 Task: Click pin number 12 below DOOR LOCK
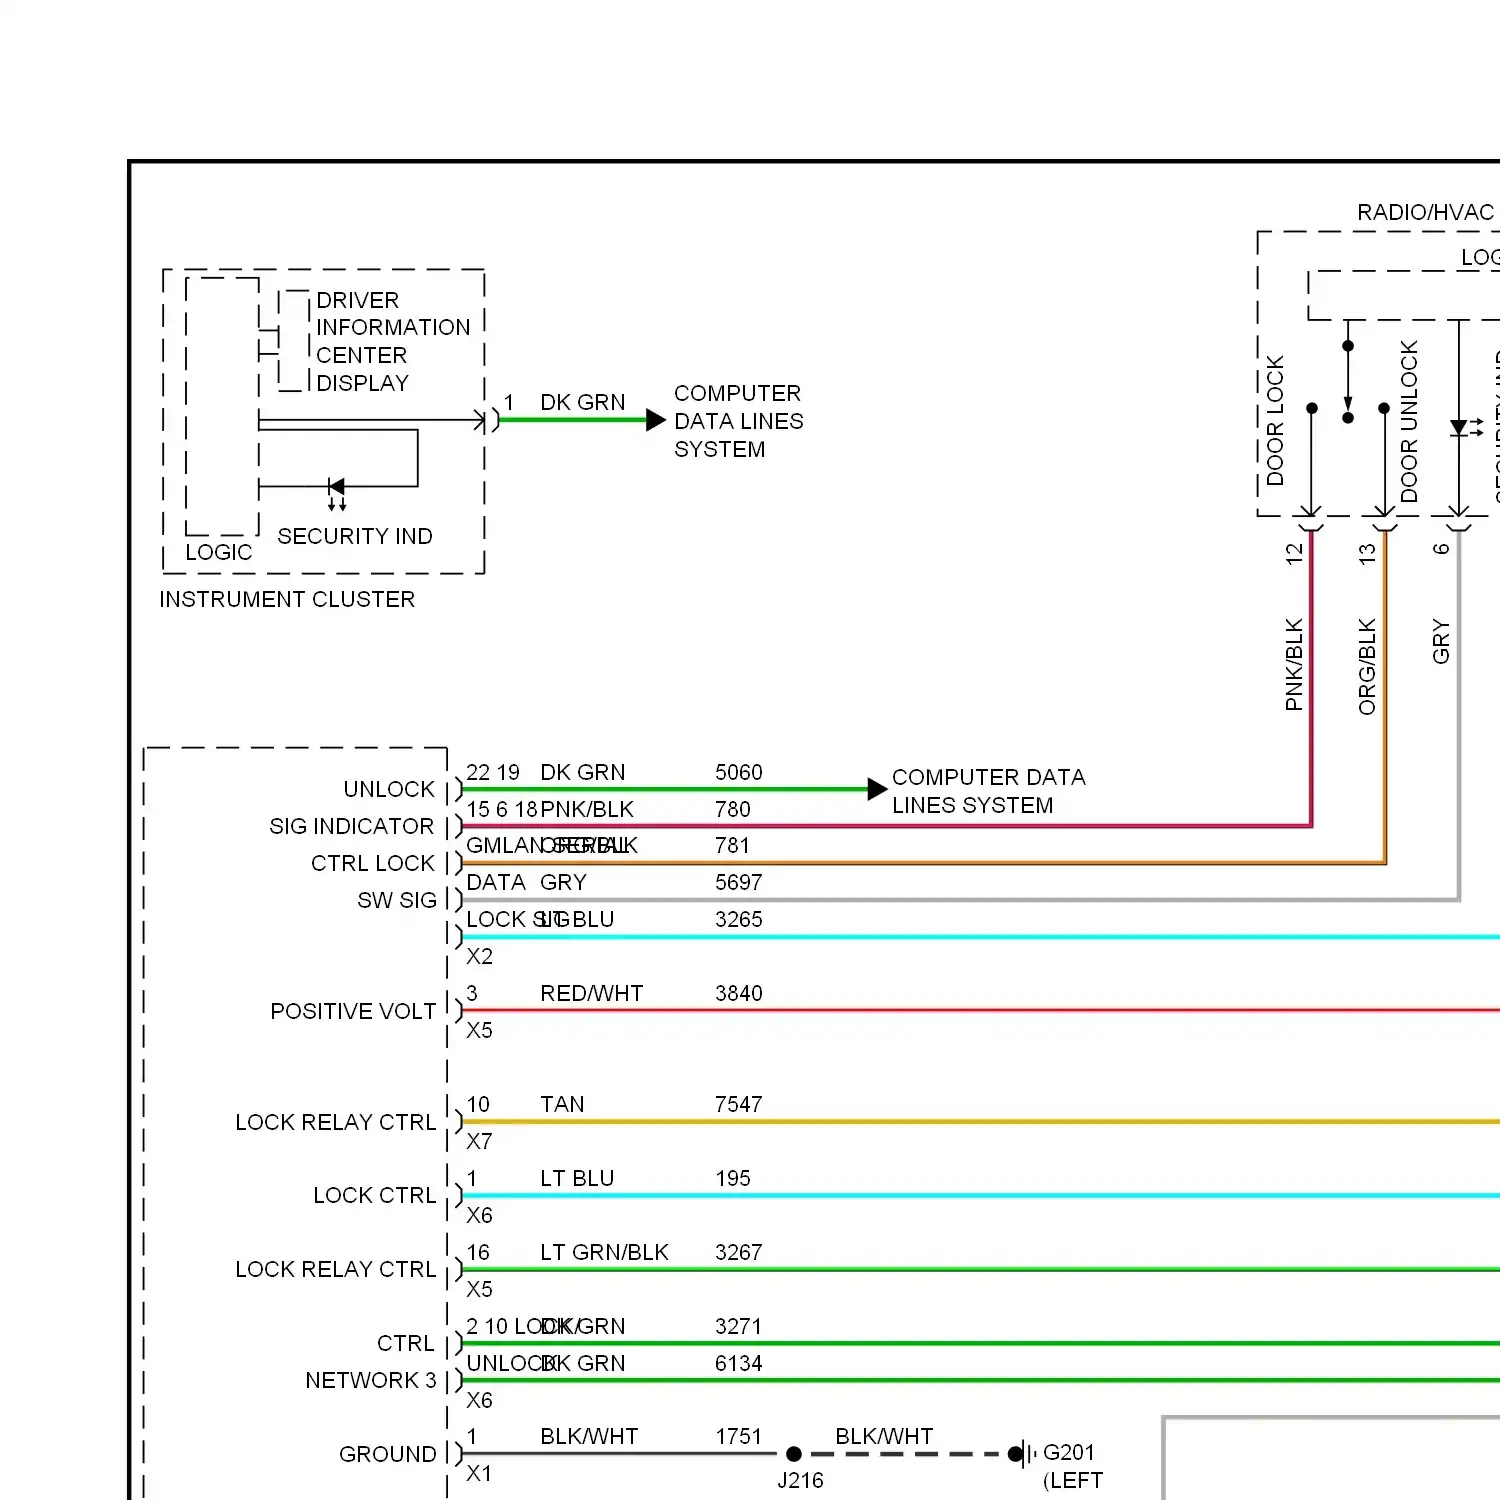point(1294,553)
